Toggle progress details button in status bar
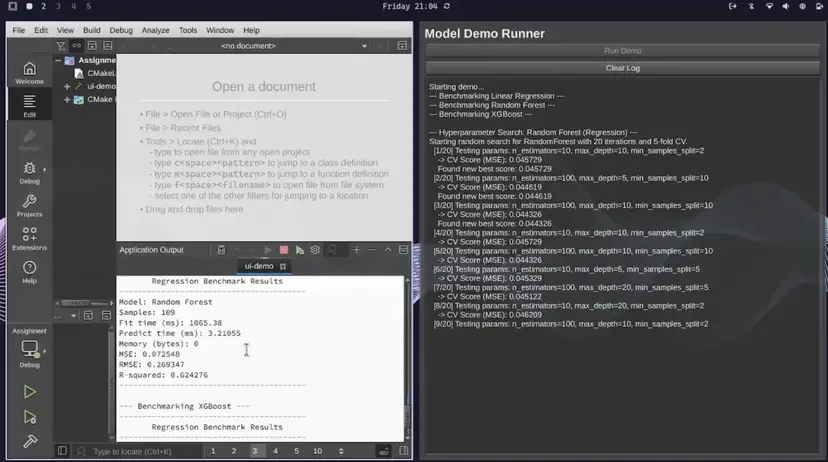The height and width of the screenshot is (462, 828). [384, 451]
